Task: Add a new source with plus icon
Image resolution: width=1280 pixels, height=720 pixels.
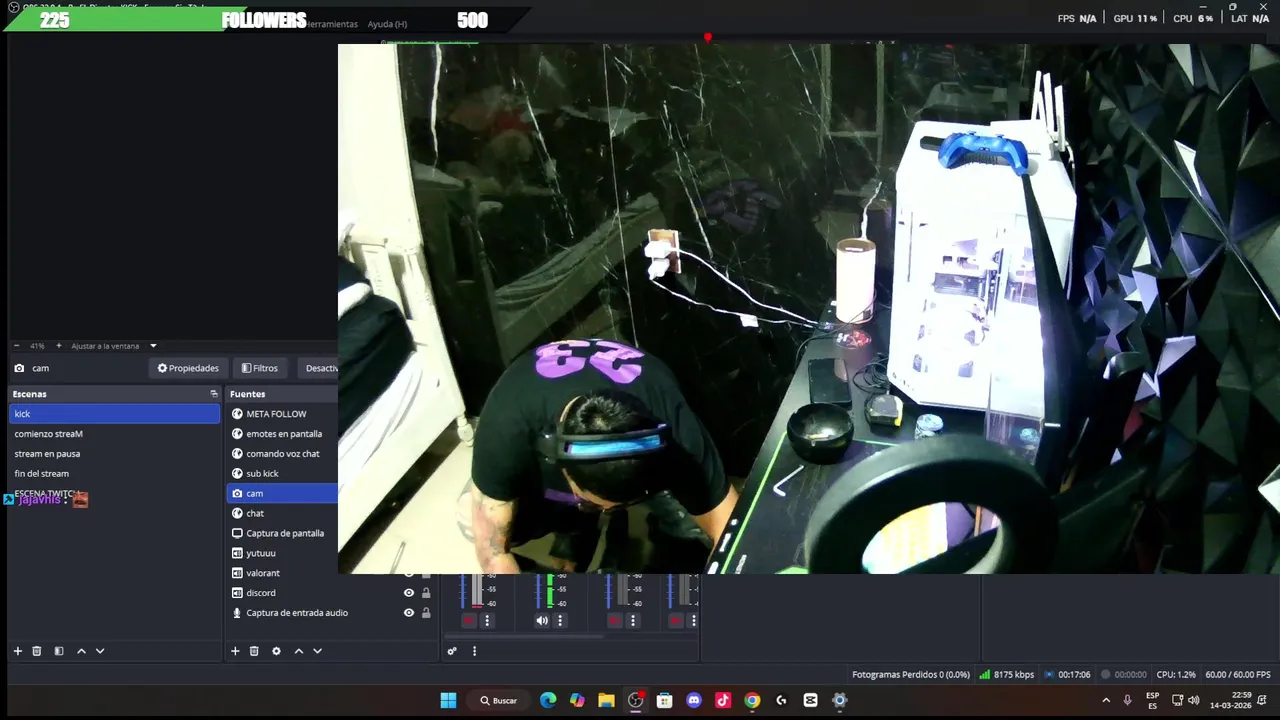Action: coord(235,651)
